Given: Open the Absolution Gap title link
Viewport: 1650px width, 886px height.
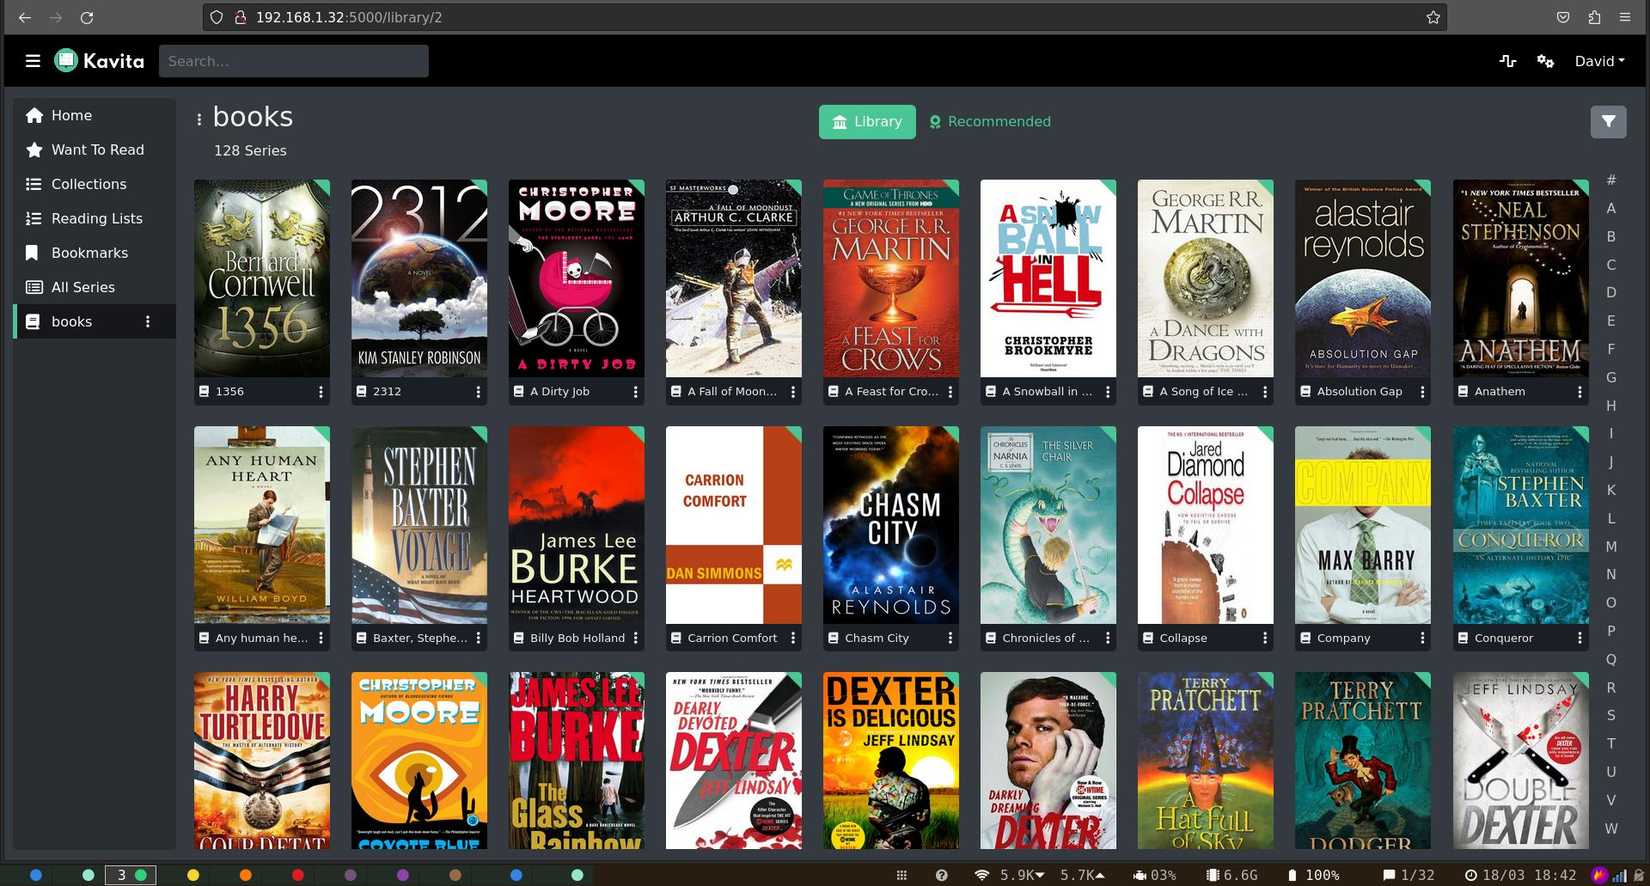Looking at the screenshot, I should pyautogui.click(x=1359, y=392).
